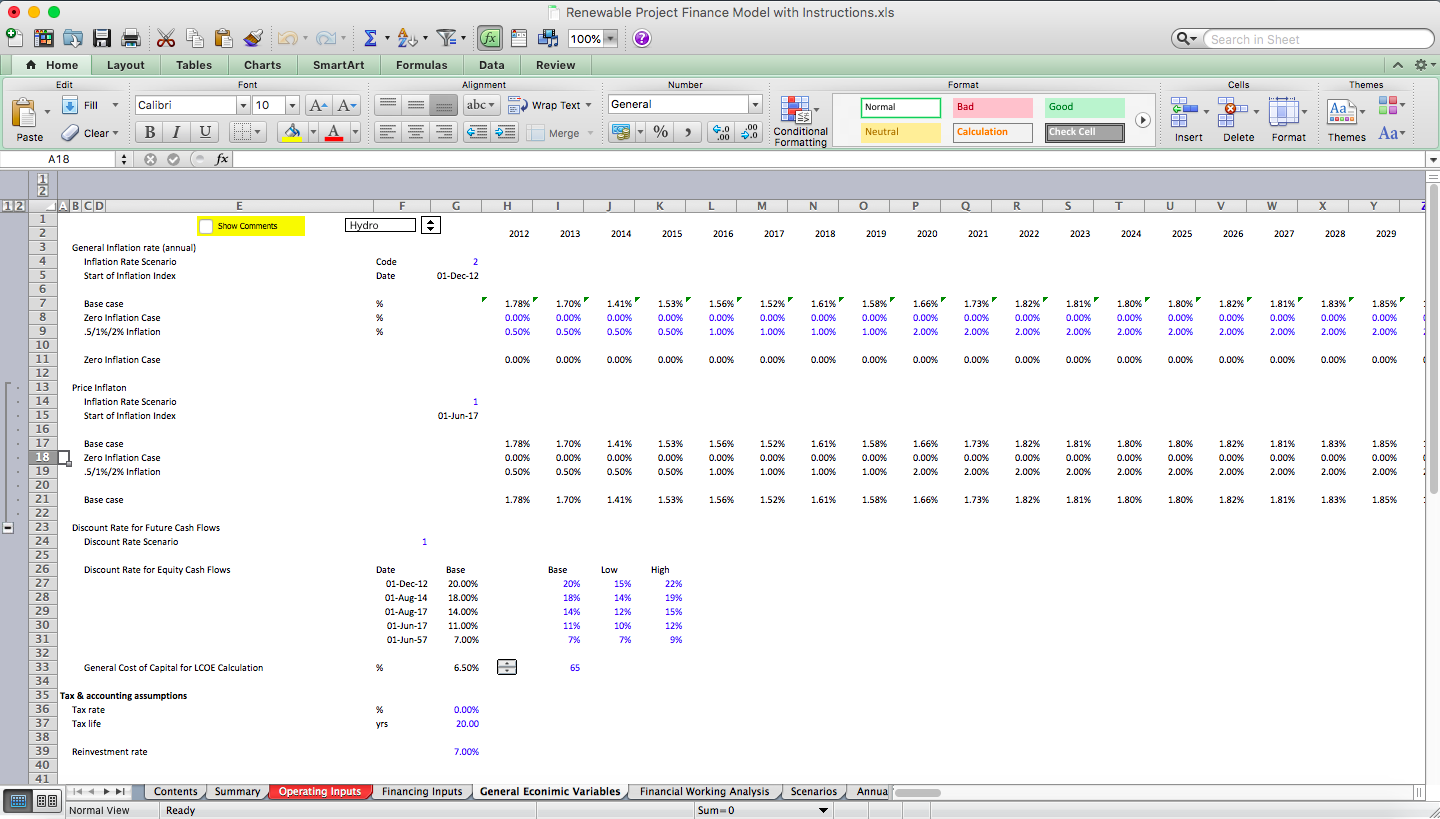The height and width of the screenshot is (819, 1440).
Task: Apply italic formatting
Action: (177, 132)
